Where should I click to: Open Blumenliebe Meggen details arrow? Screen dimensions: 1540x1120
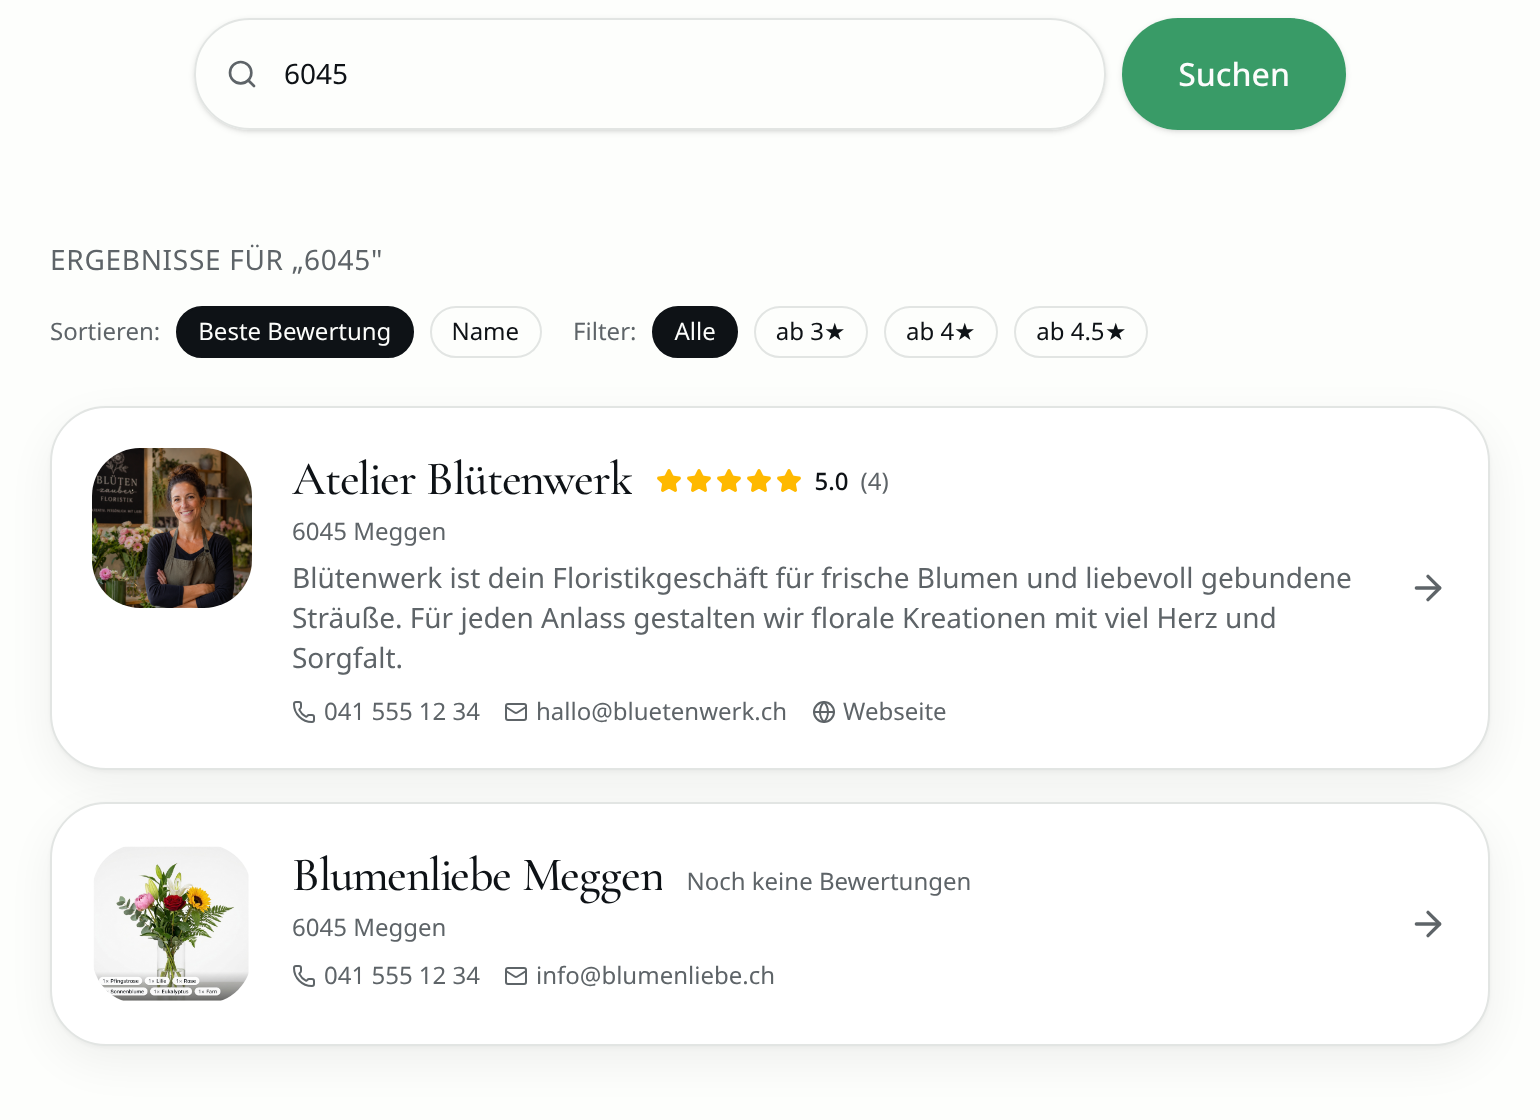(1428, 924)
